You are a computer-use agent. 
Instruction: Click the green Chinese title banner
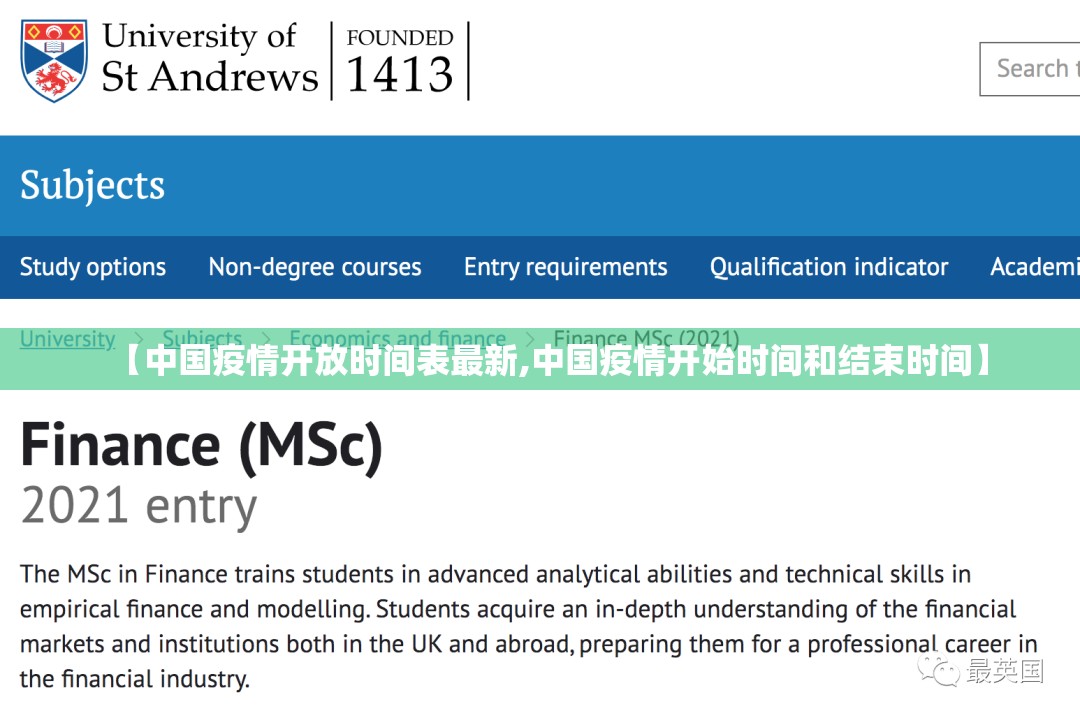(558, 361)
